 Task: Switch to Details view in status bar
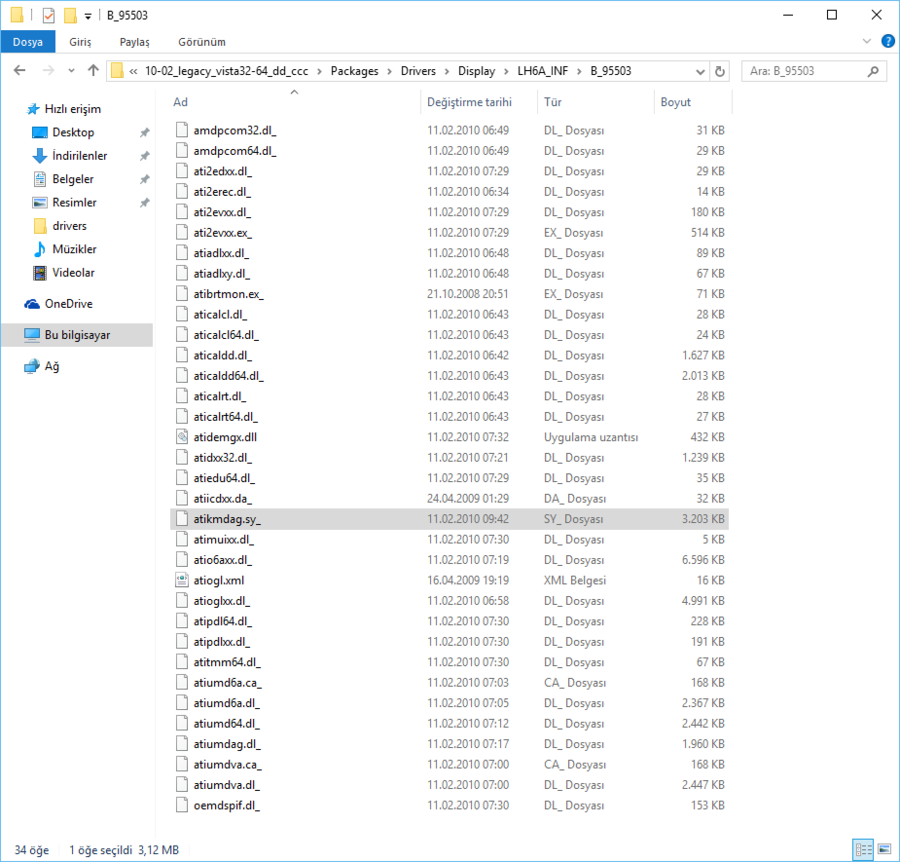click(863, 849)
